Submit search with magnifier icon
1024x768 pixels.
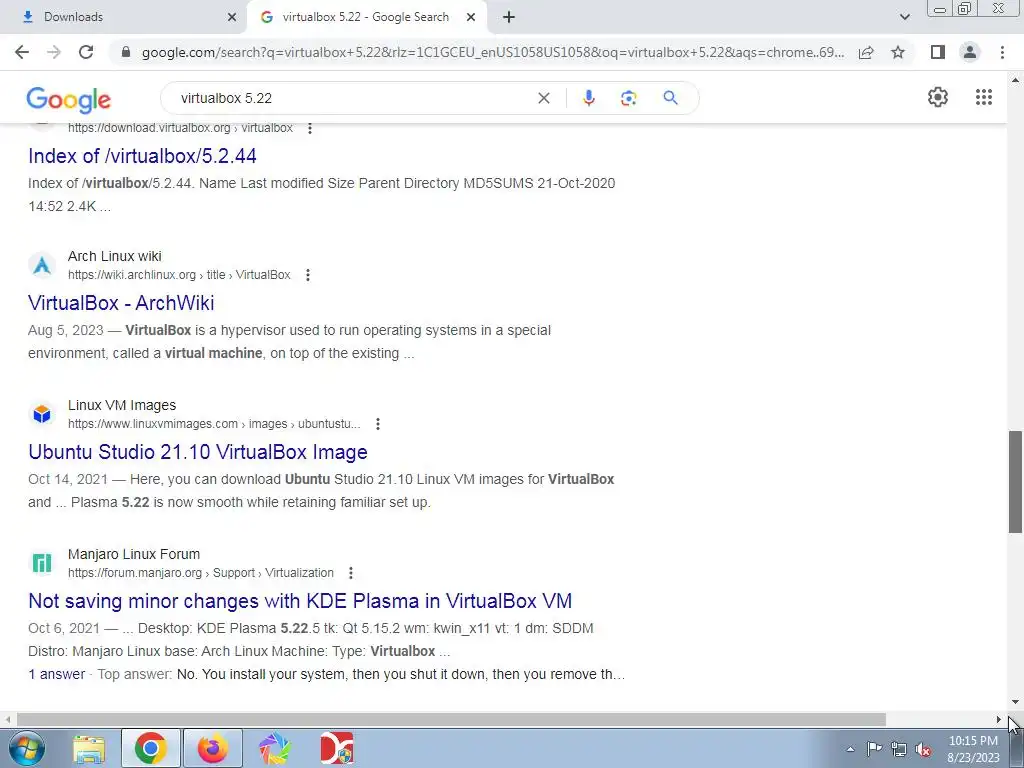pyautogui.click(x=670, y=98)
